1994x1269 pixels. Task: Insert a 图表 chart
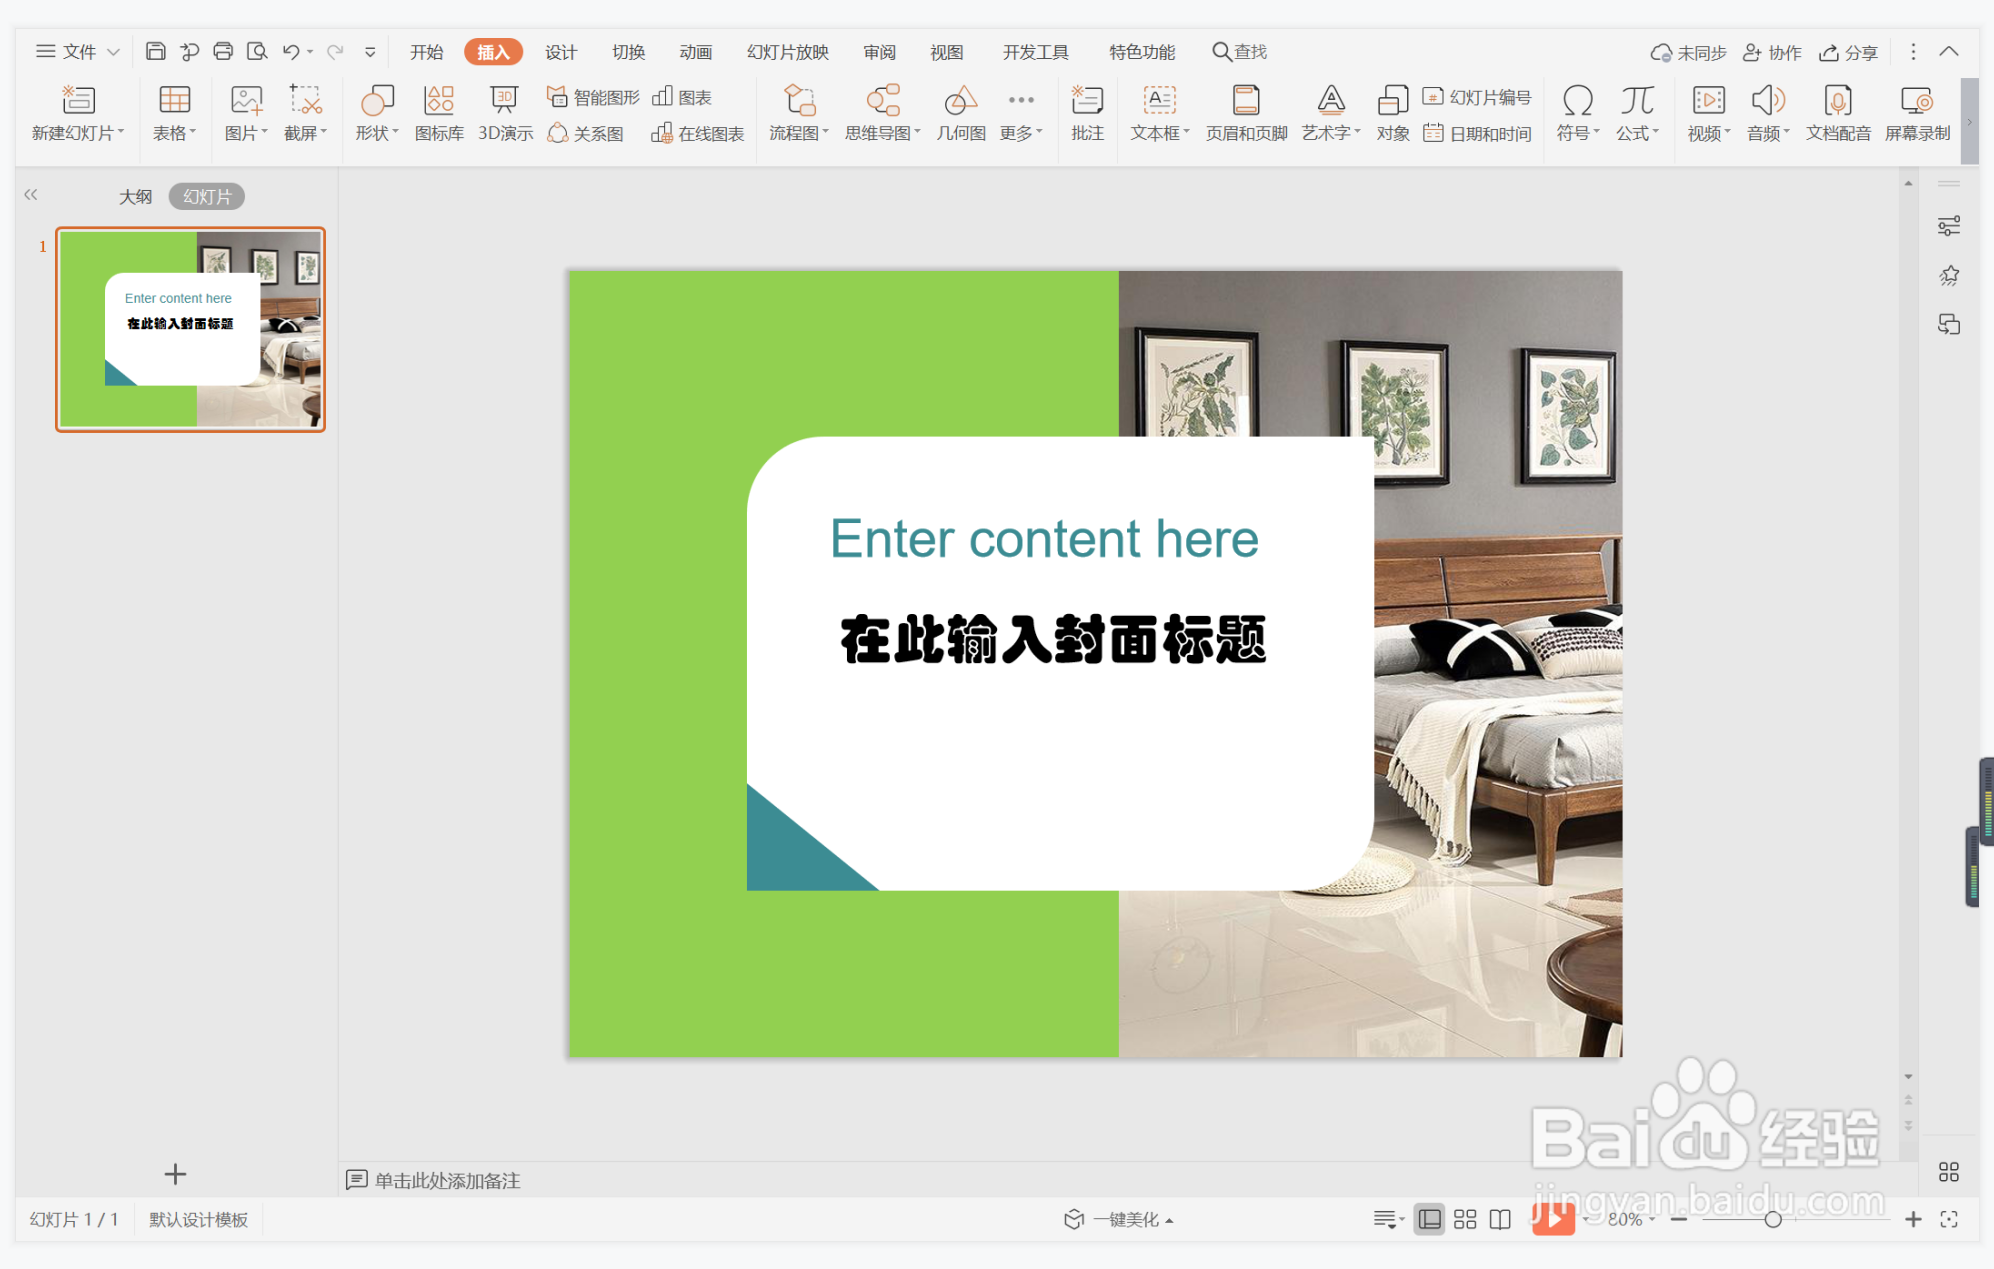tap(682, 97)
